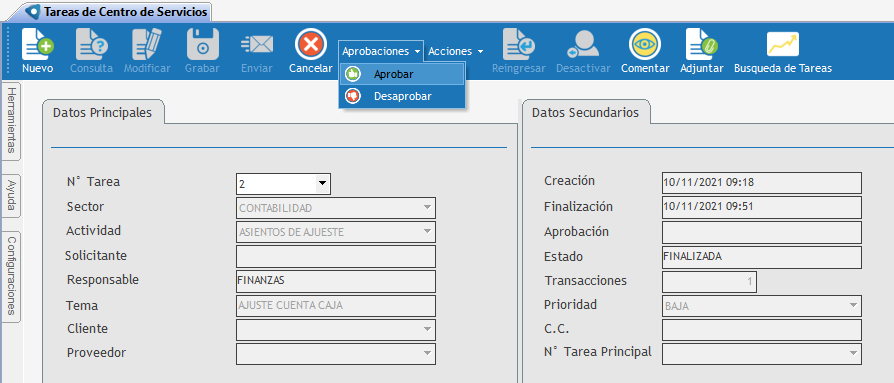Viewport: 894px width, 383px height.
Task: Open Busqueda de Tareas chart icon
Action: (x=783, y=44)
